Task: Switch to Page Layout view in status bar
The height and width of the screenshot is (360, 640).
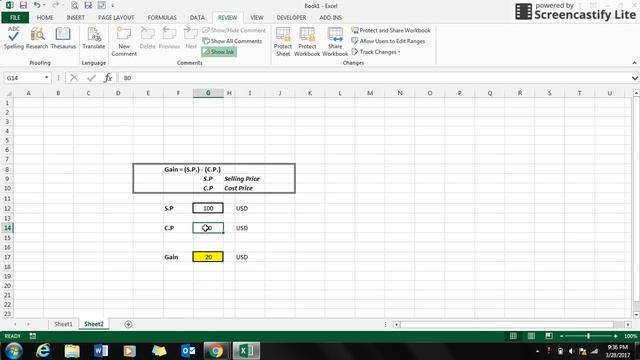Action: (531, 336)
